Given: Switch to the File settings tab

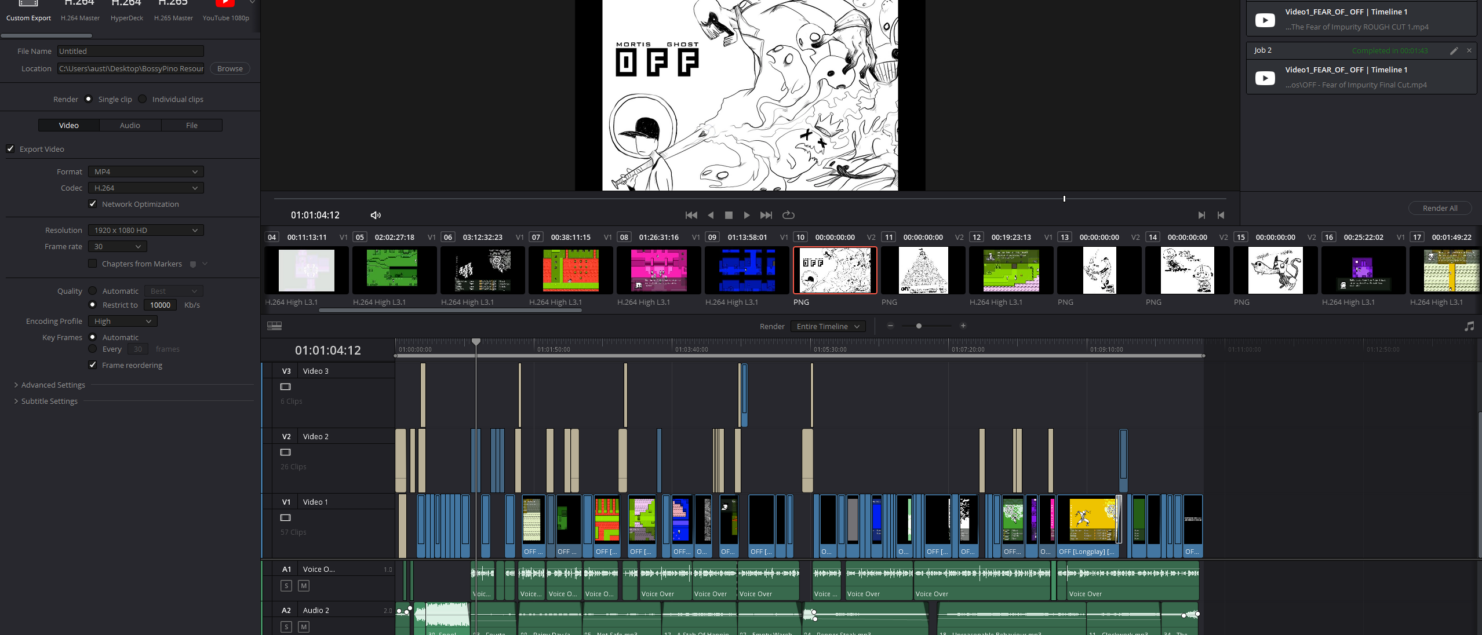Looking at the screenshot, I should point(192,125).
